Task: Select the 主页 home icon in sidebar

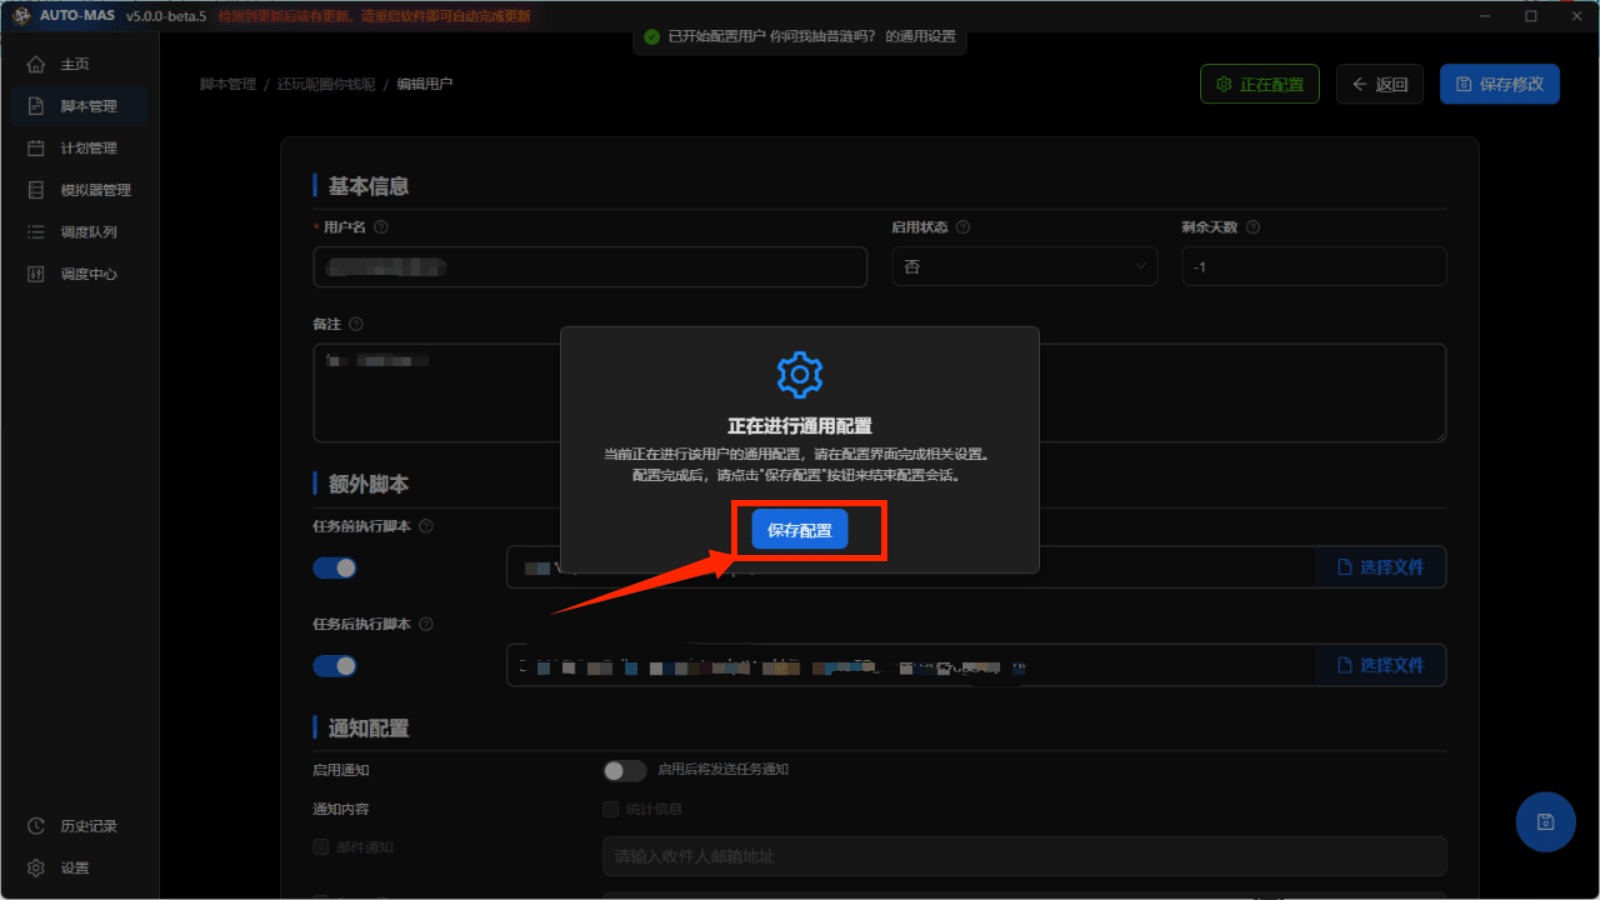Action: [36, 63]
